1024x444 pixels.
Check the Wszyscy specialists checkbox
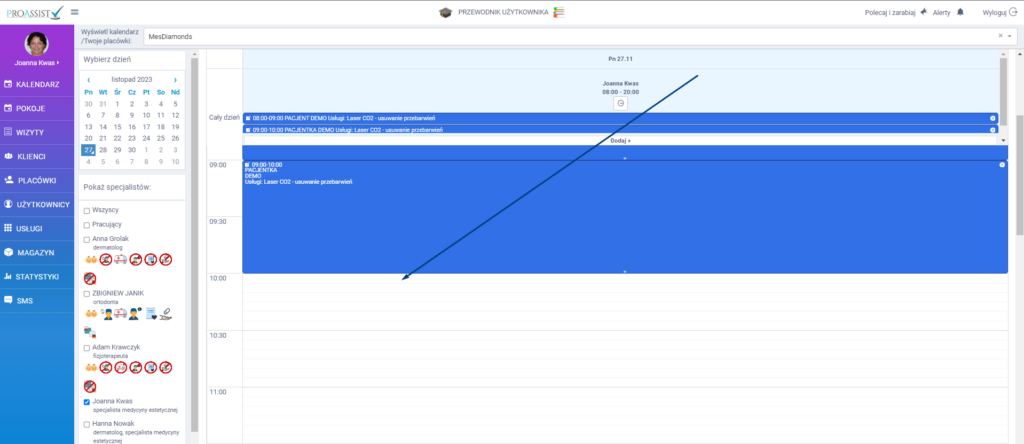(87, 210)
